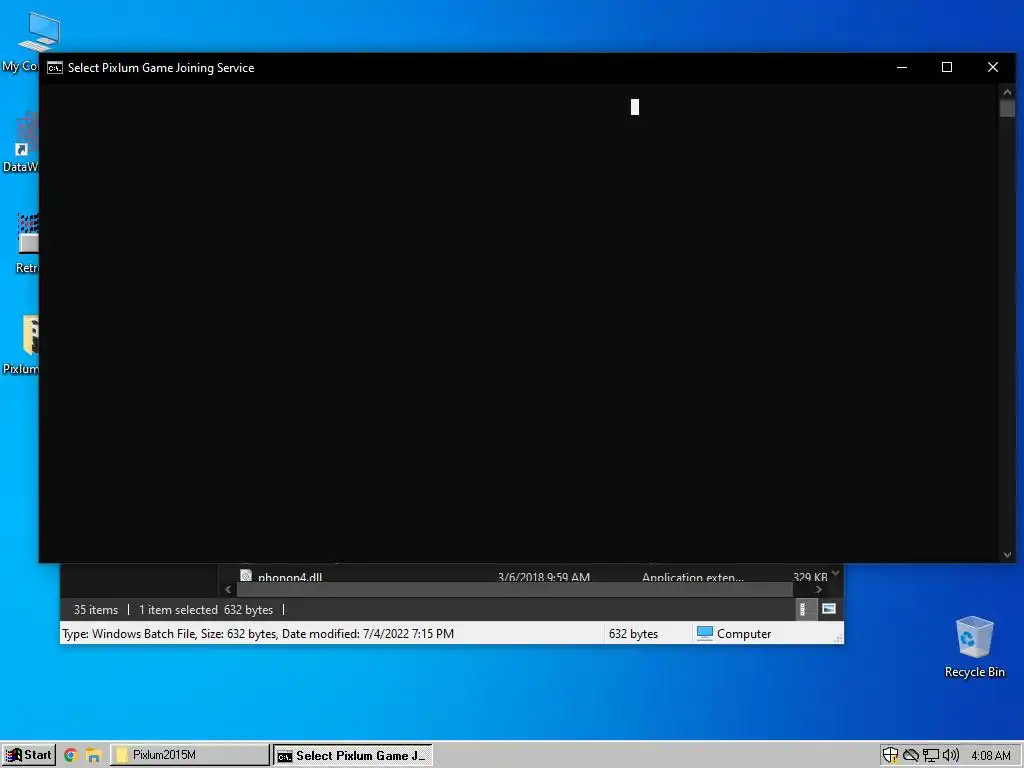Launch Google Chrome from the taskbar

[71, 756]
